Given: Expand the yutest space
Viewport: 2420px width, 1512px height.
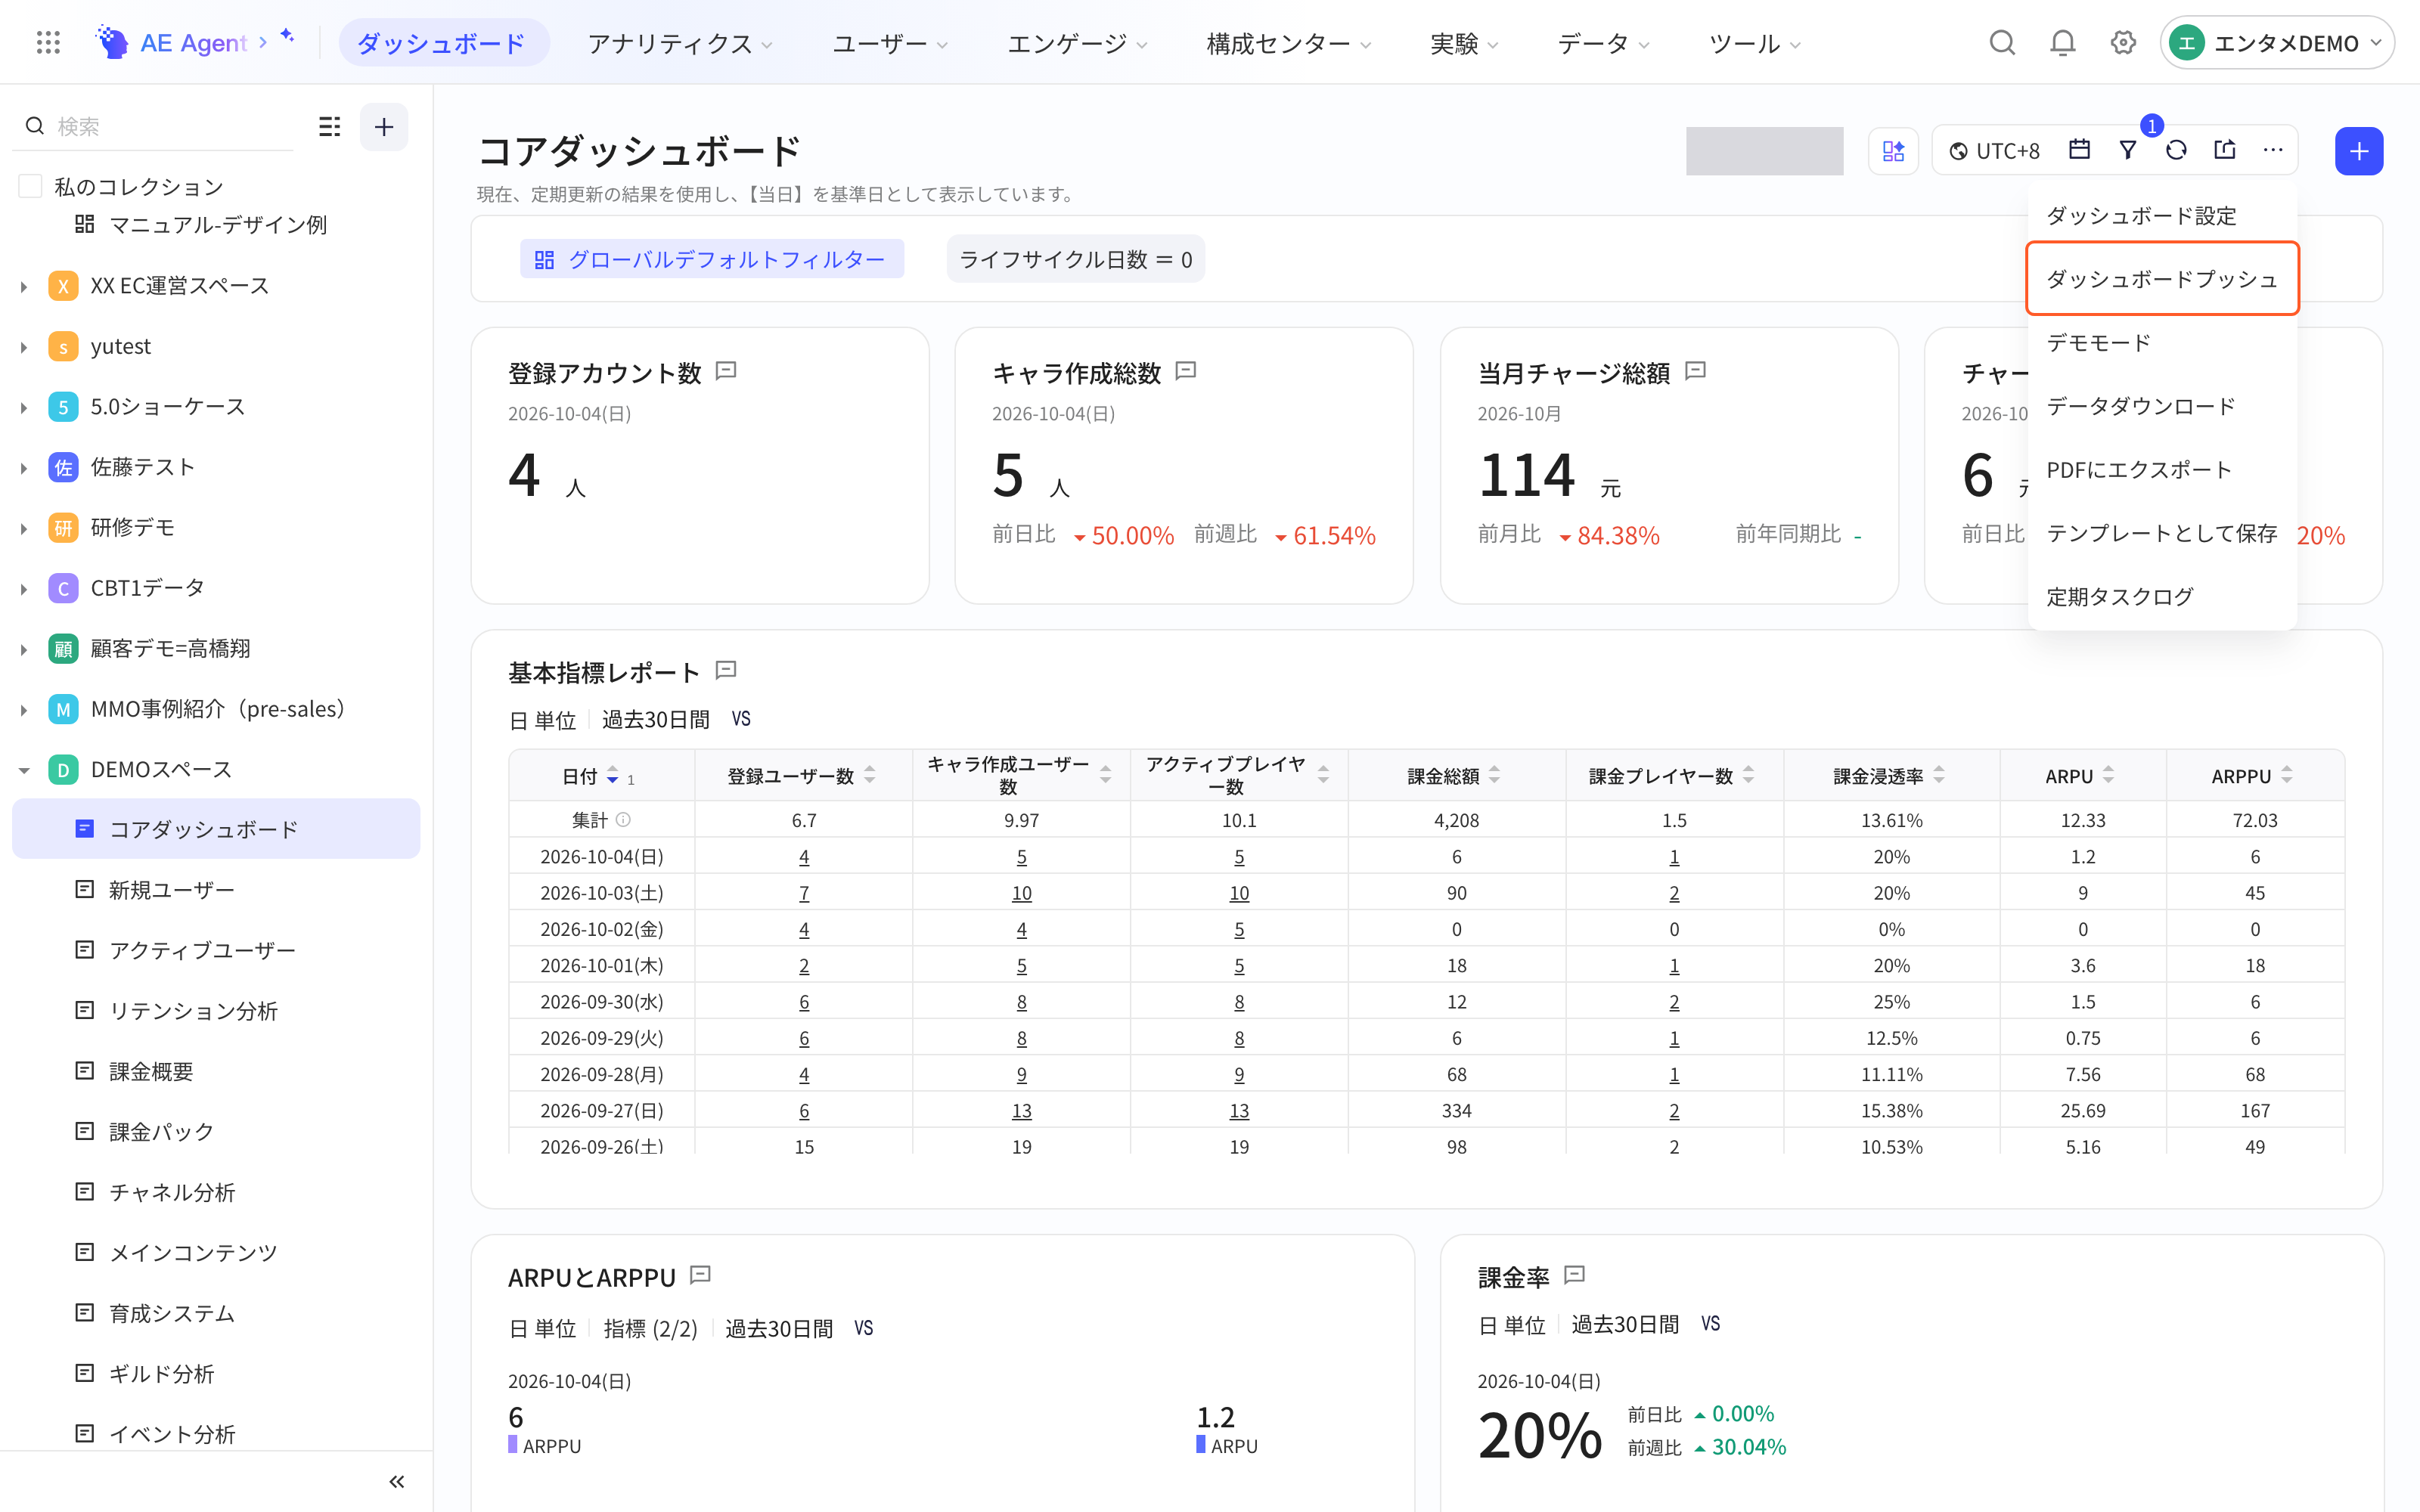Looking at the screenshot, I should coord(24,347).
